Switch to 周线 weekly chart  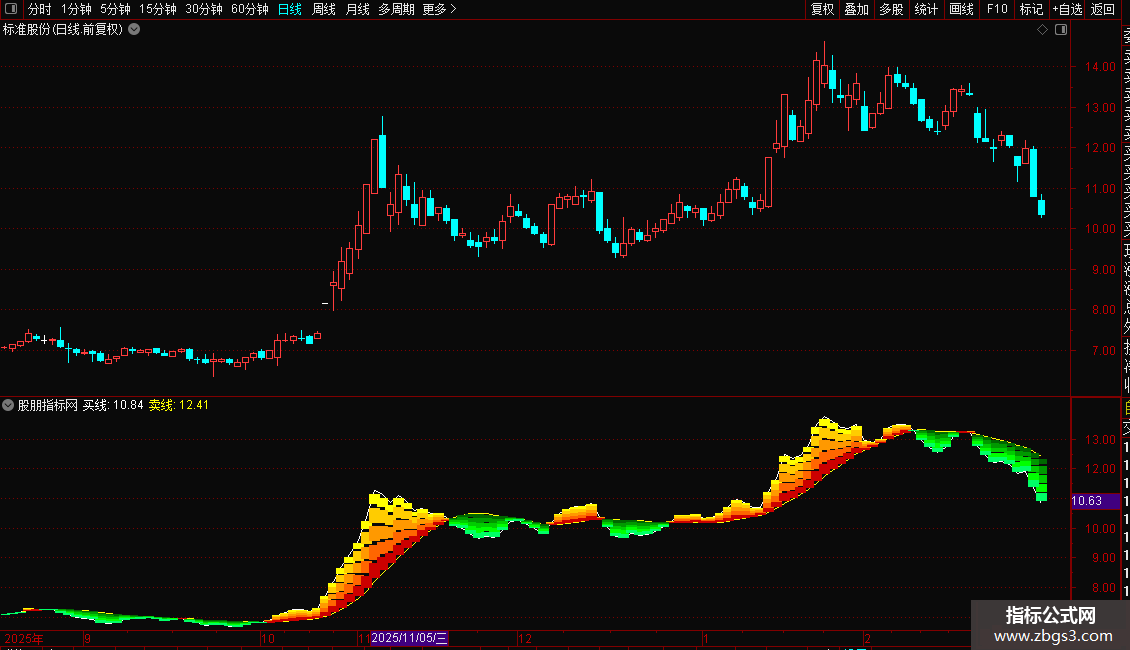tap(324, 9)
